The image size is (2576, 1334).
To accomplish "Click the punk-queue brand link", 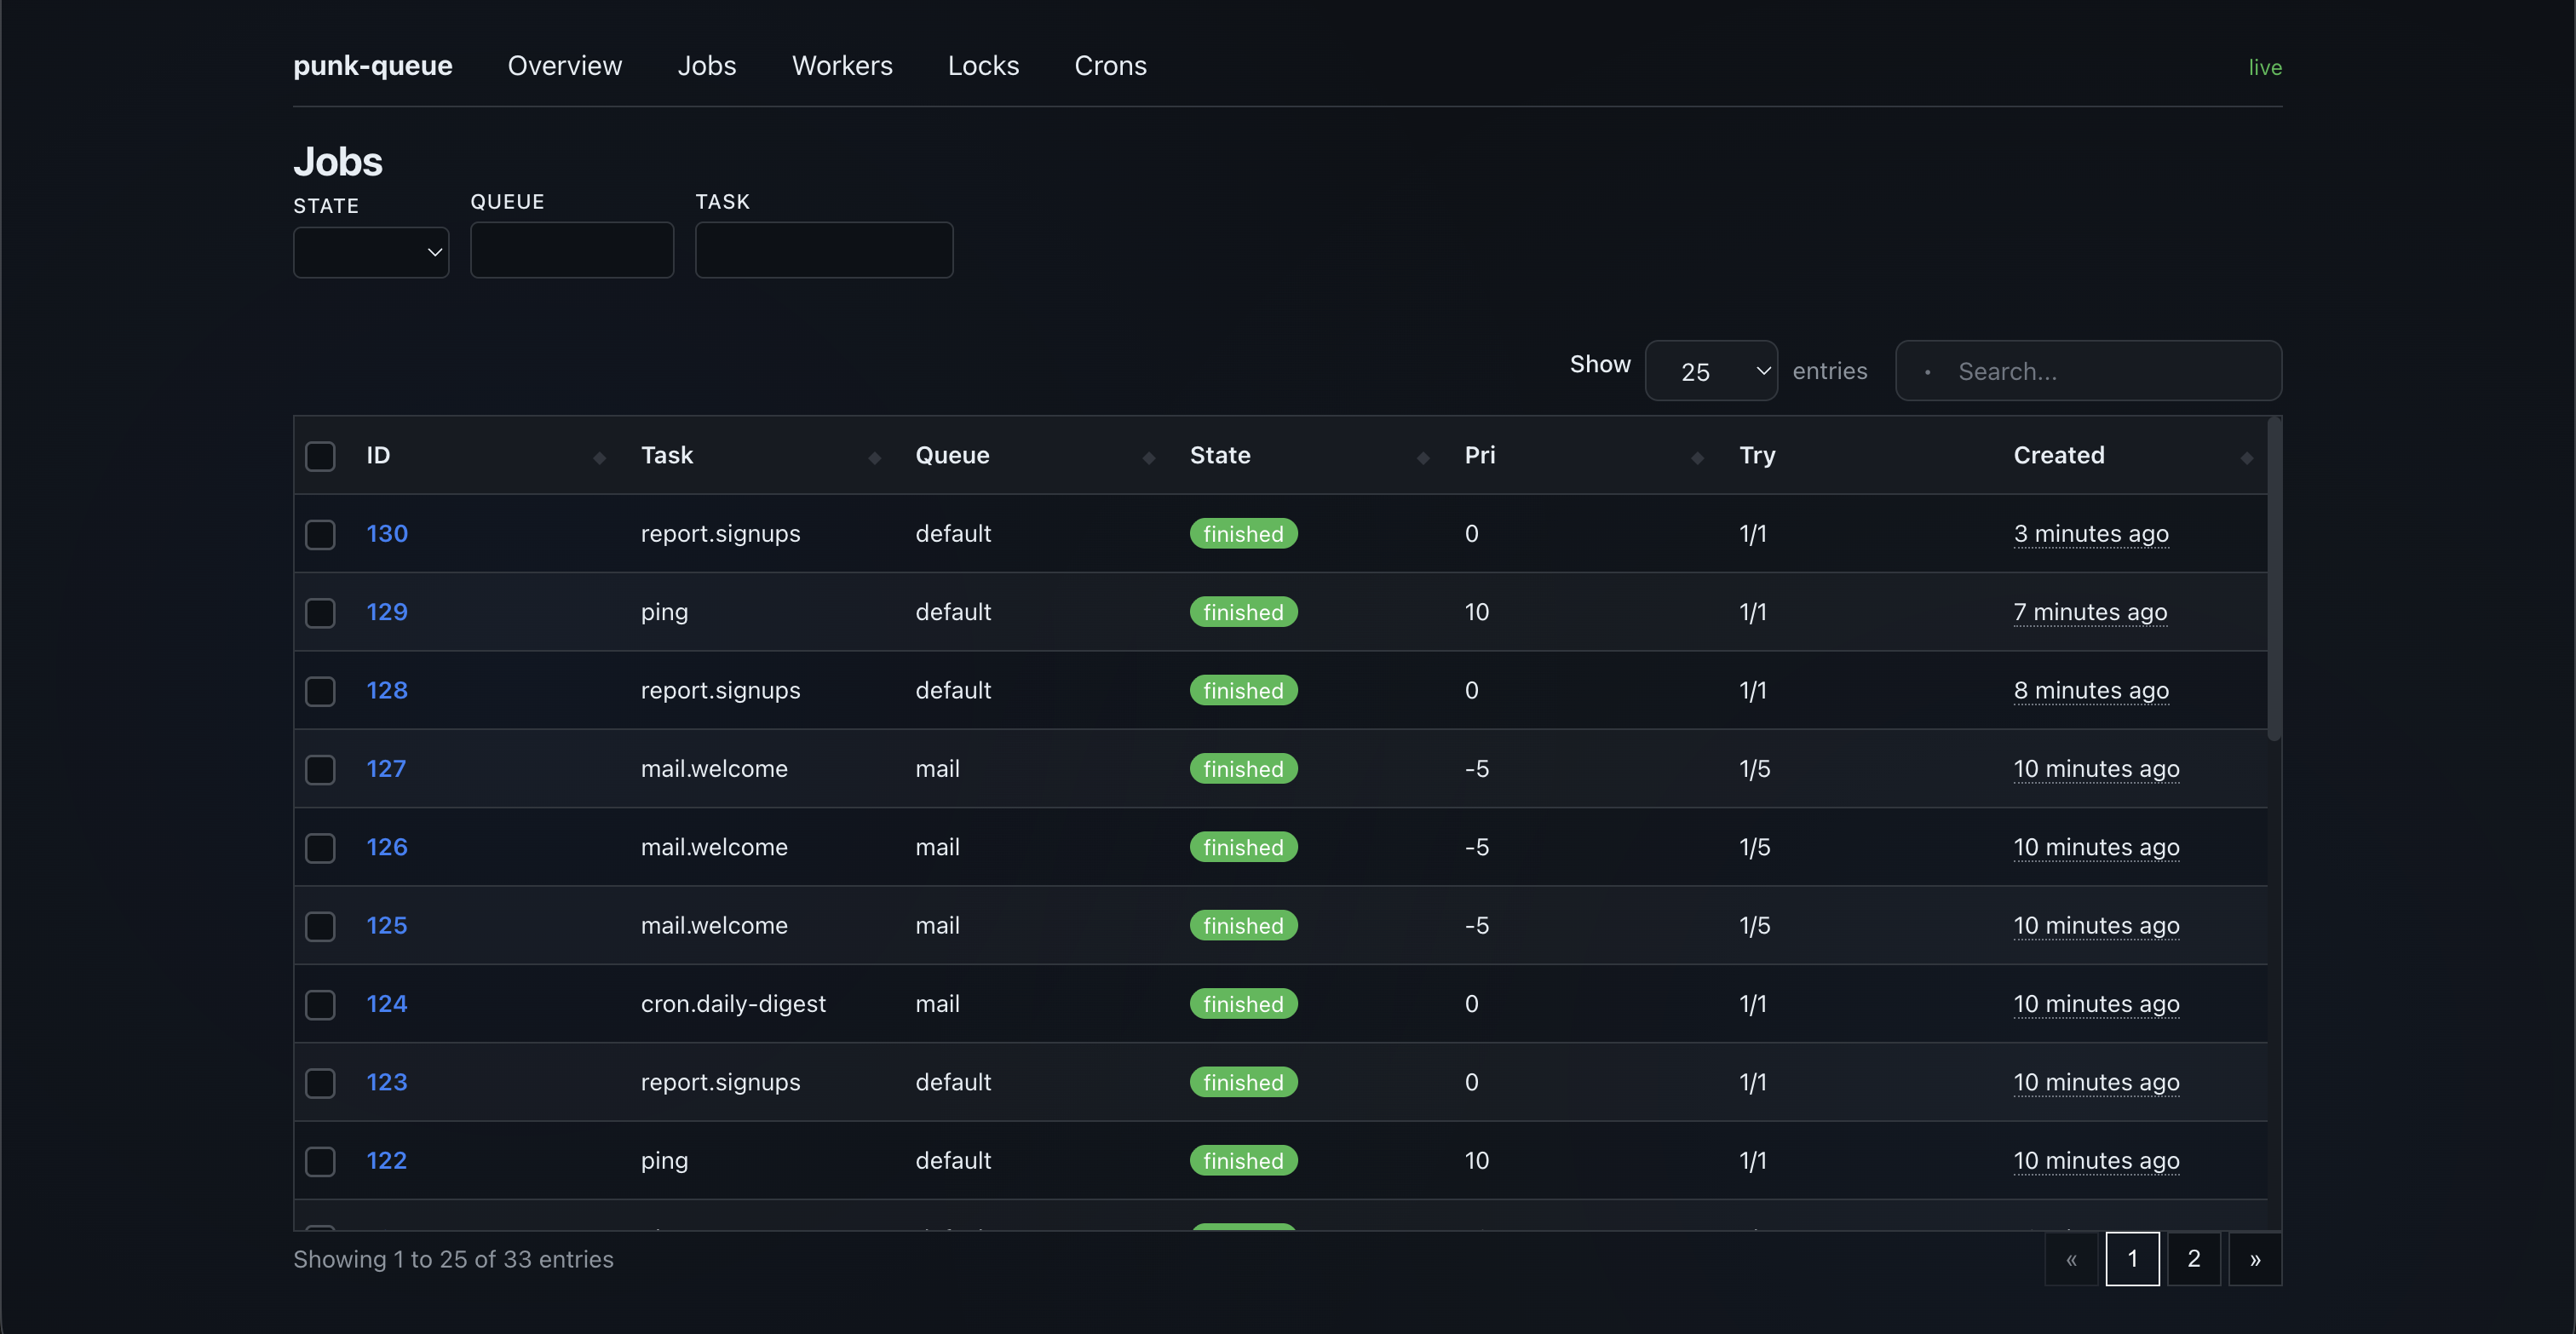I will tap(373, 66).
